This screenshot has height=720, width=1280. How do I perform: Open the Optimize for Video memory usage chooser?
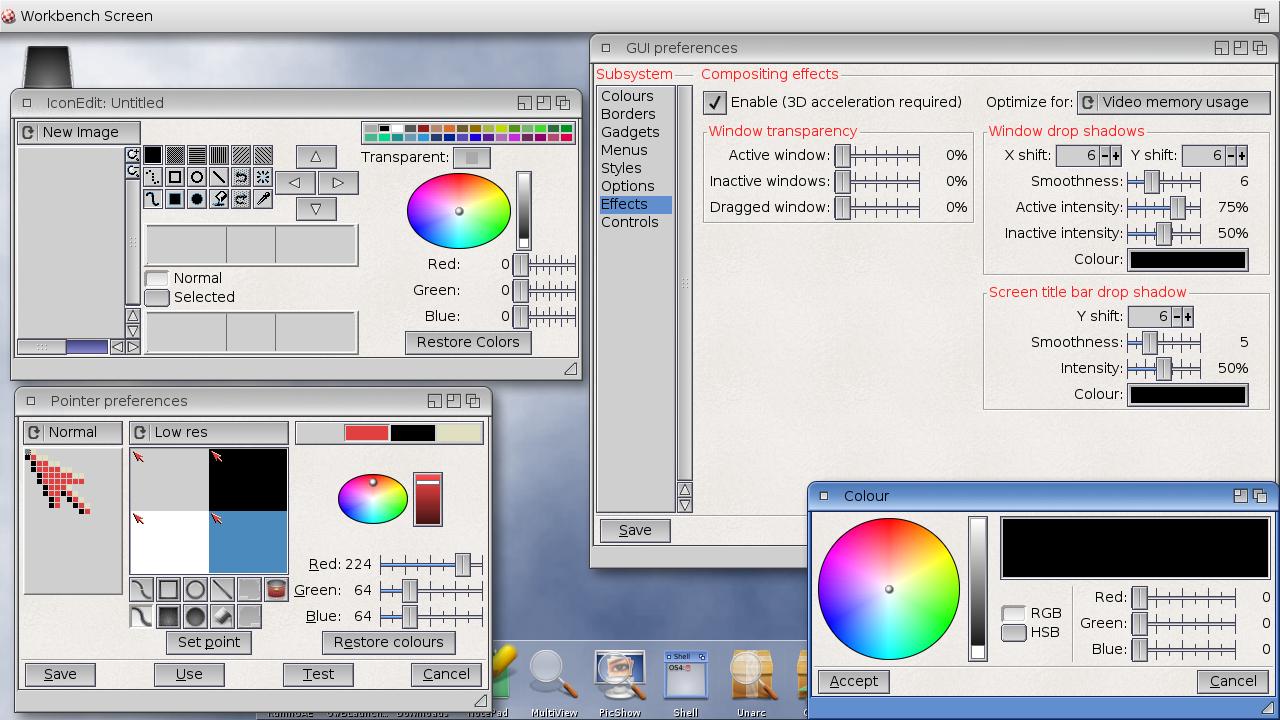pyautogui.click(x=1174, y=102)
